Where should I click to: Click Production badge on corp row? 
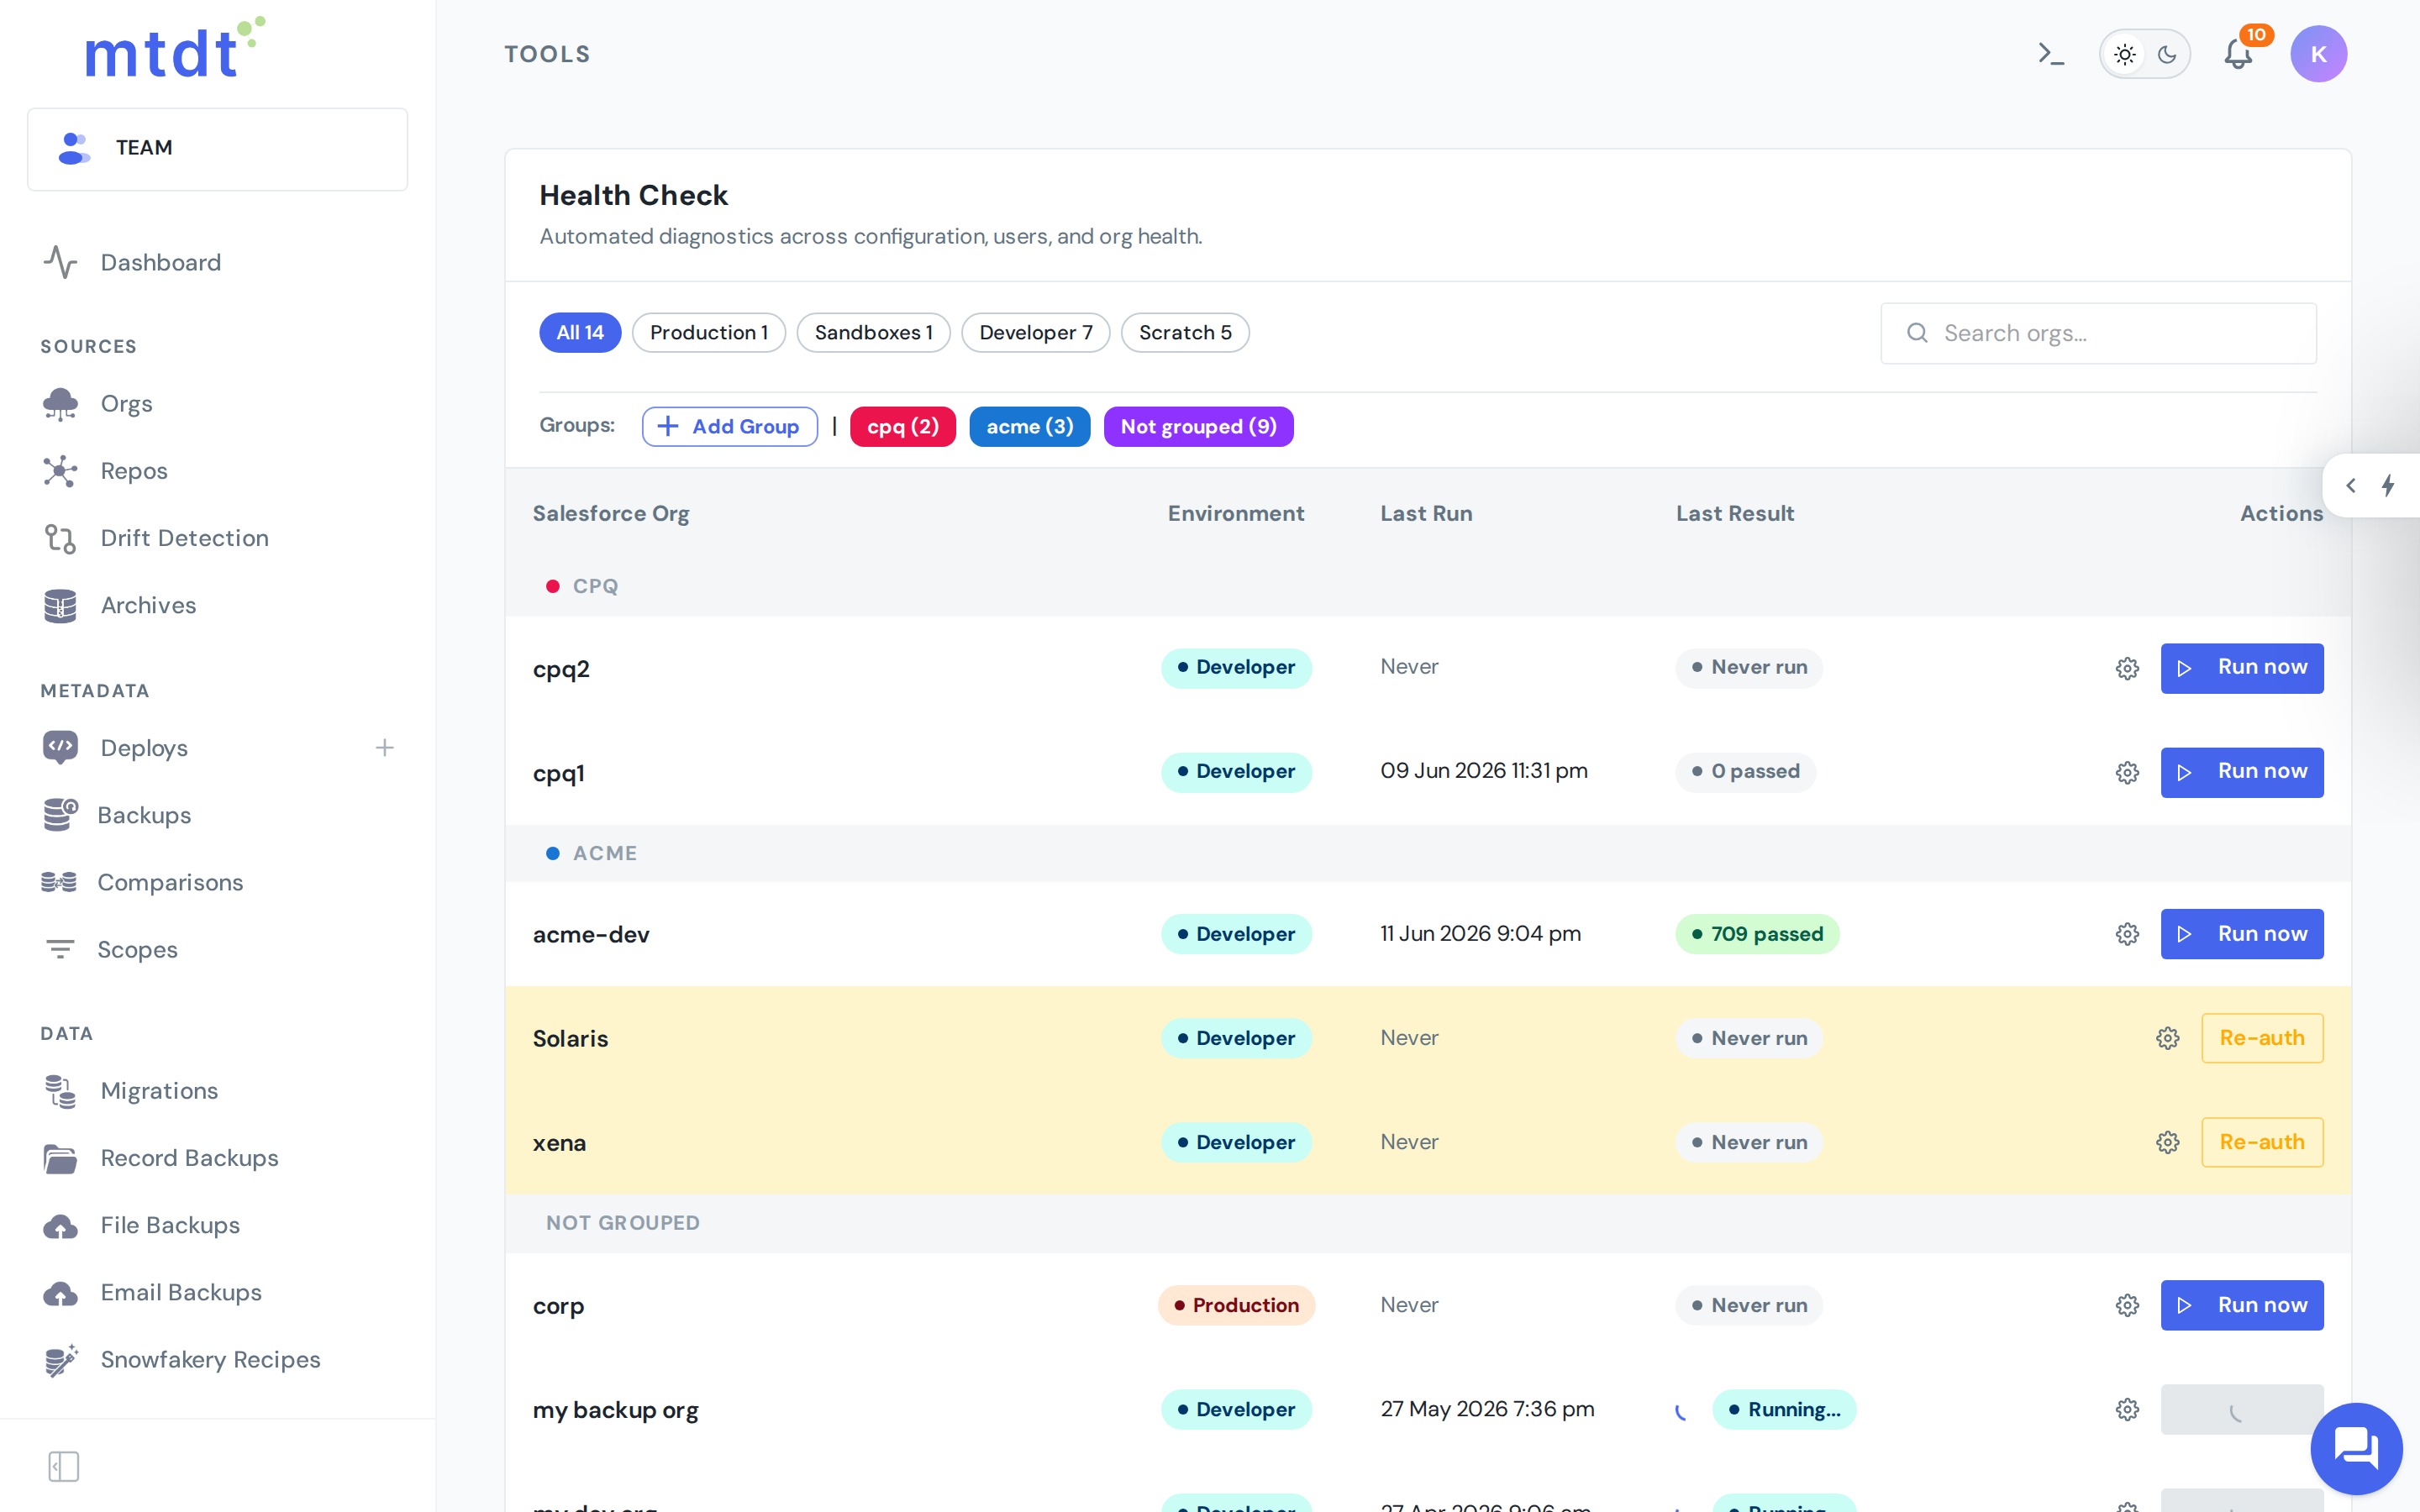tap(1236, 1305)
